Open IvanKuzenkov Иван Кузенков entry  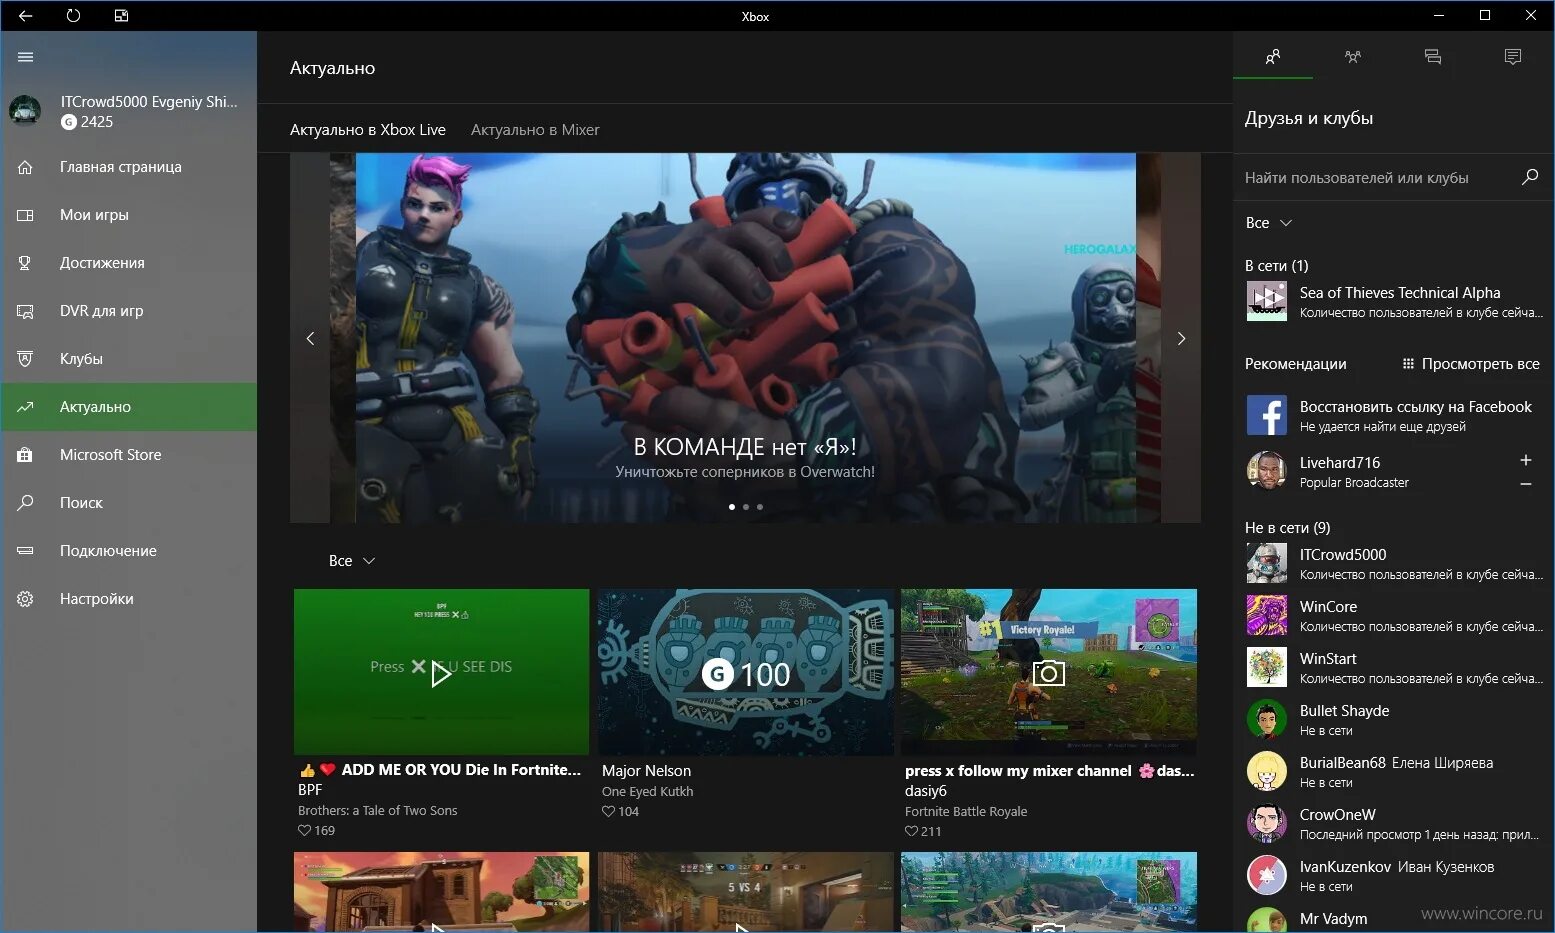pyautogui.click(x=1394, y=876)
